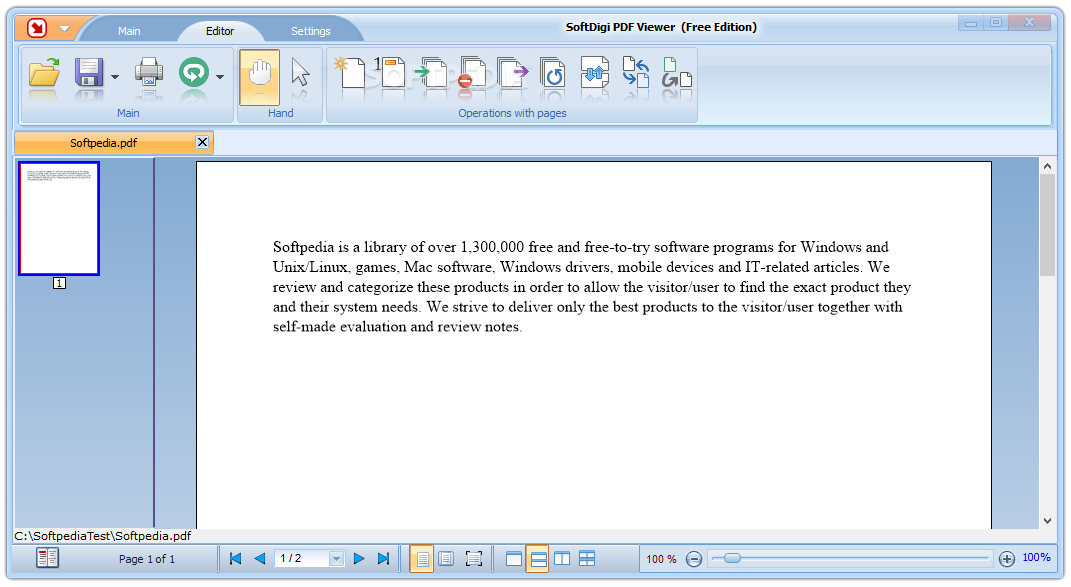Screen dimensions: 1071x587
Task: Click the thumbnail page number label 1
Action: click(59, 283)
